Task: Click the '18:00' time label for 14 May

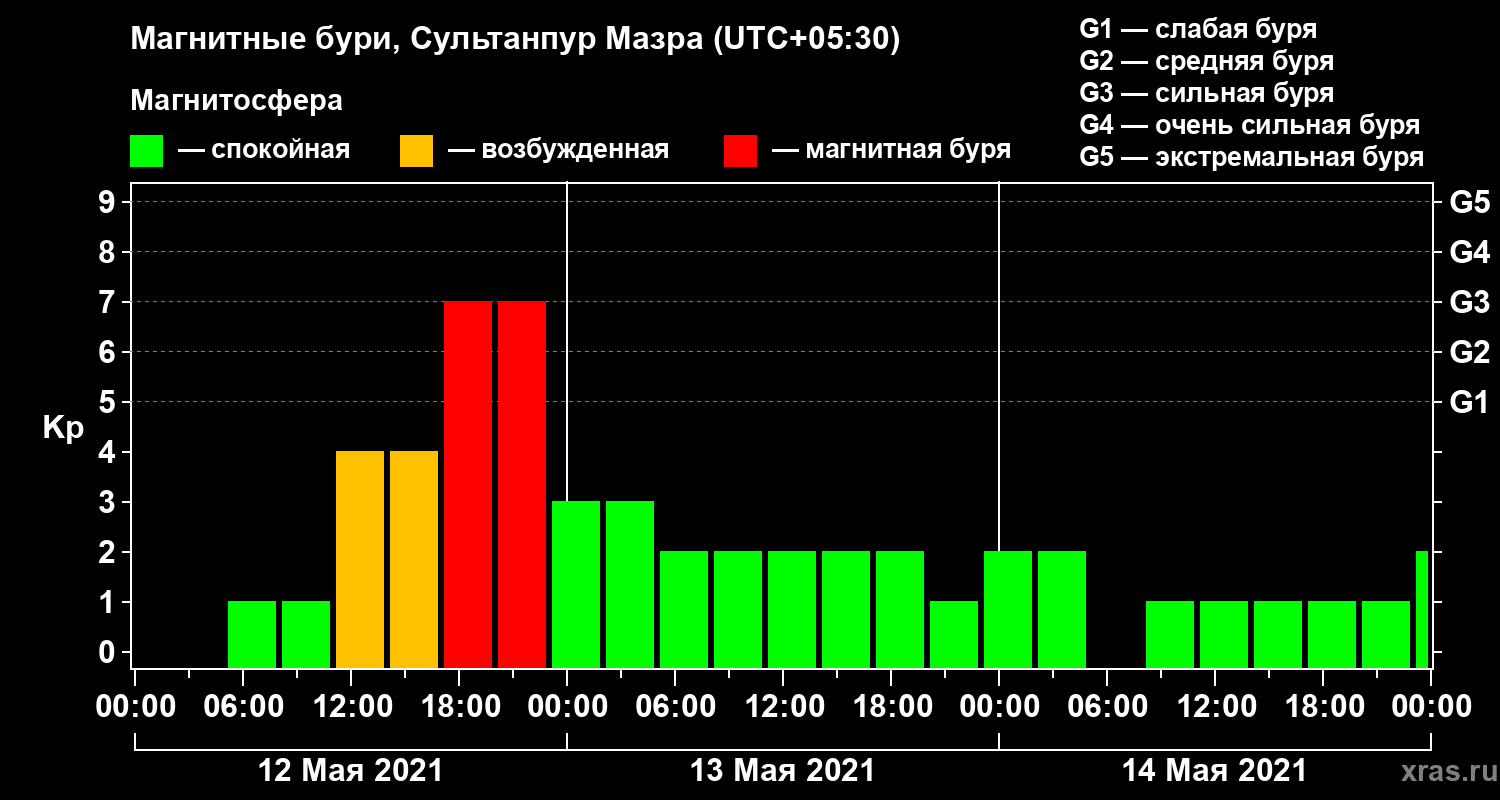Action: click(1323, 706)
